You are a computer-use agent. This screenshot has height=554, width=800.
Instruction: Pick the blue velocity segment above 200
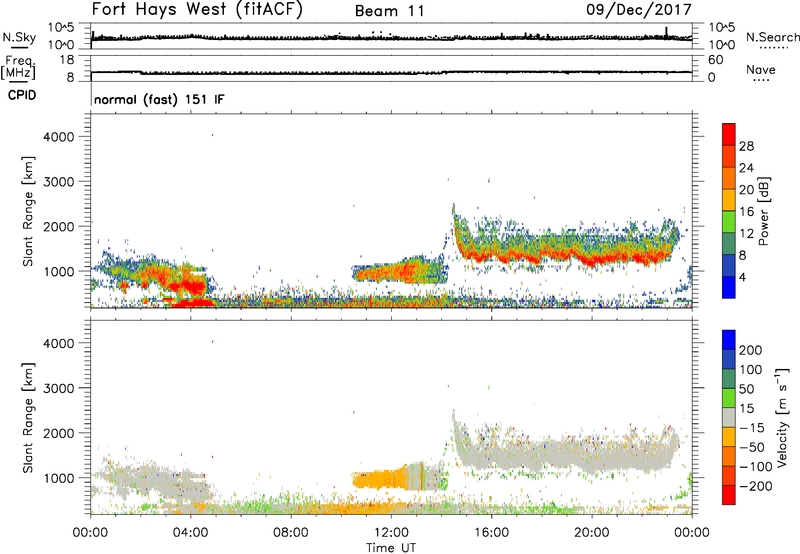729,340
